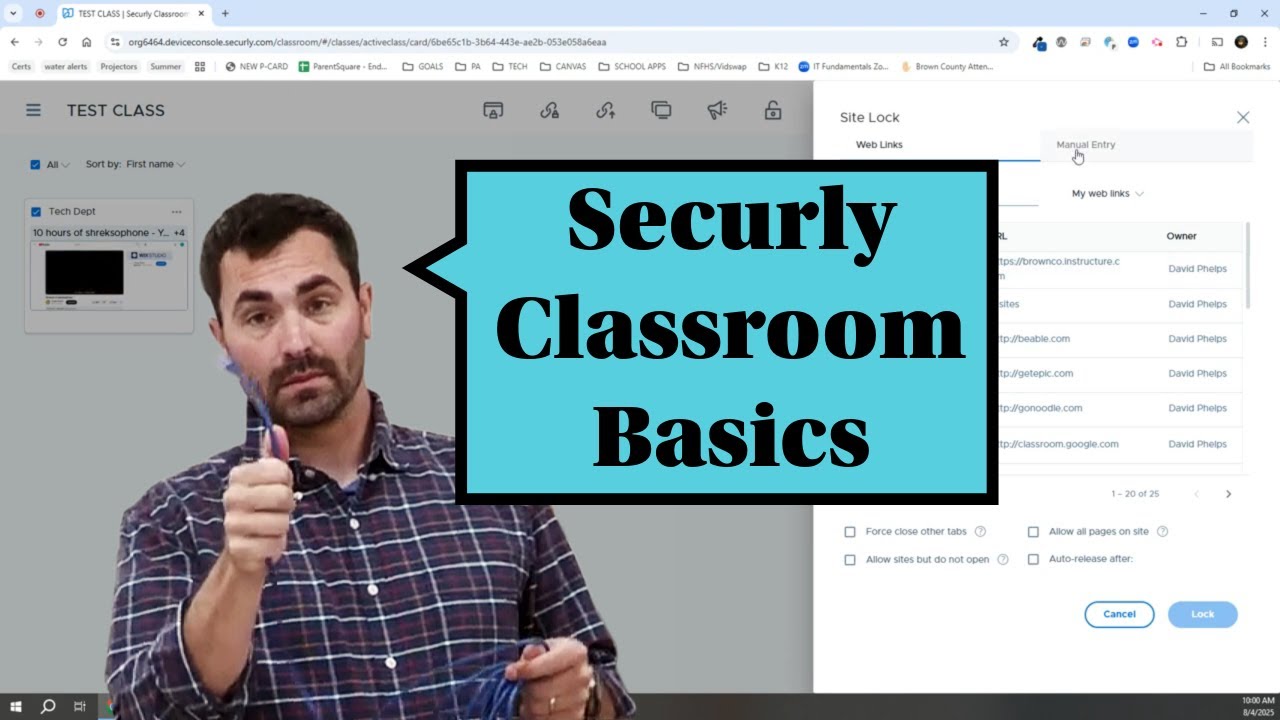Viewport: 1280px width, 720px height.
Task: Check Allow sites but do not open
Action: pyautogui.click(x=850, y=560)
